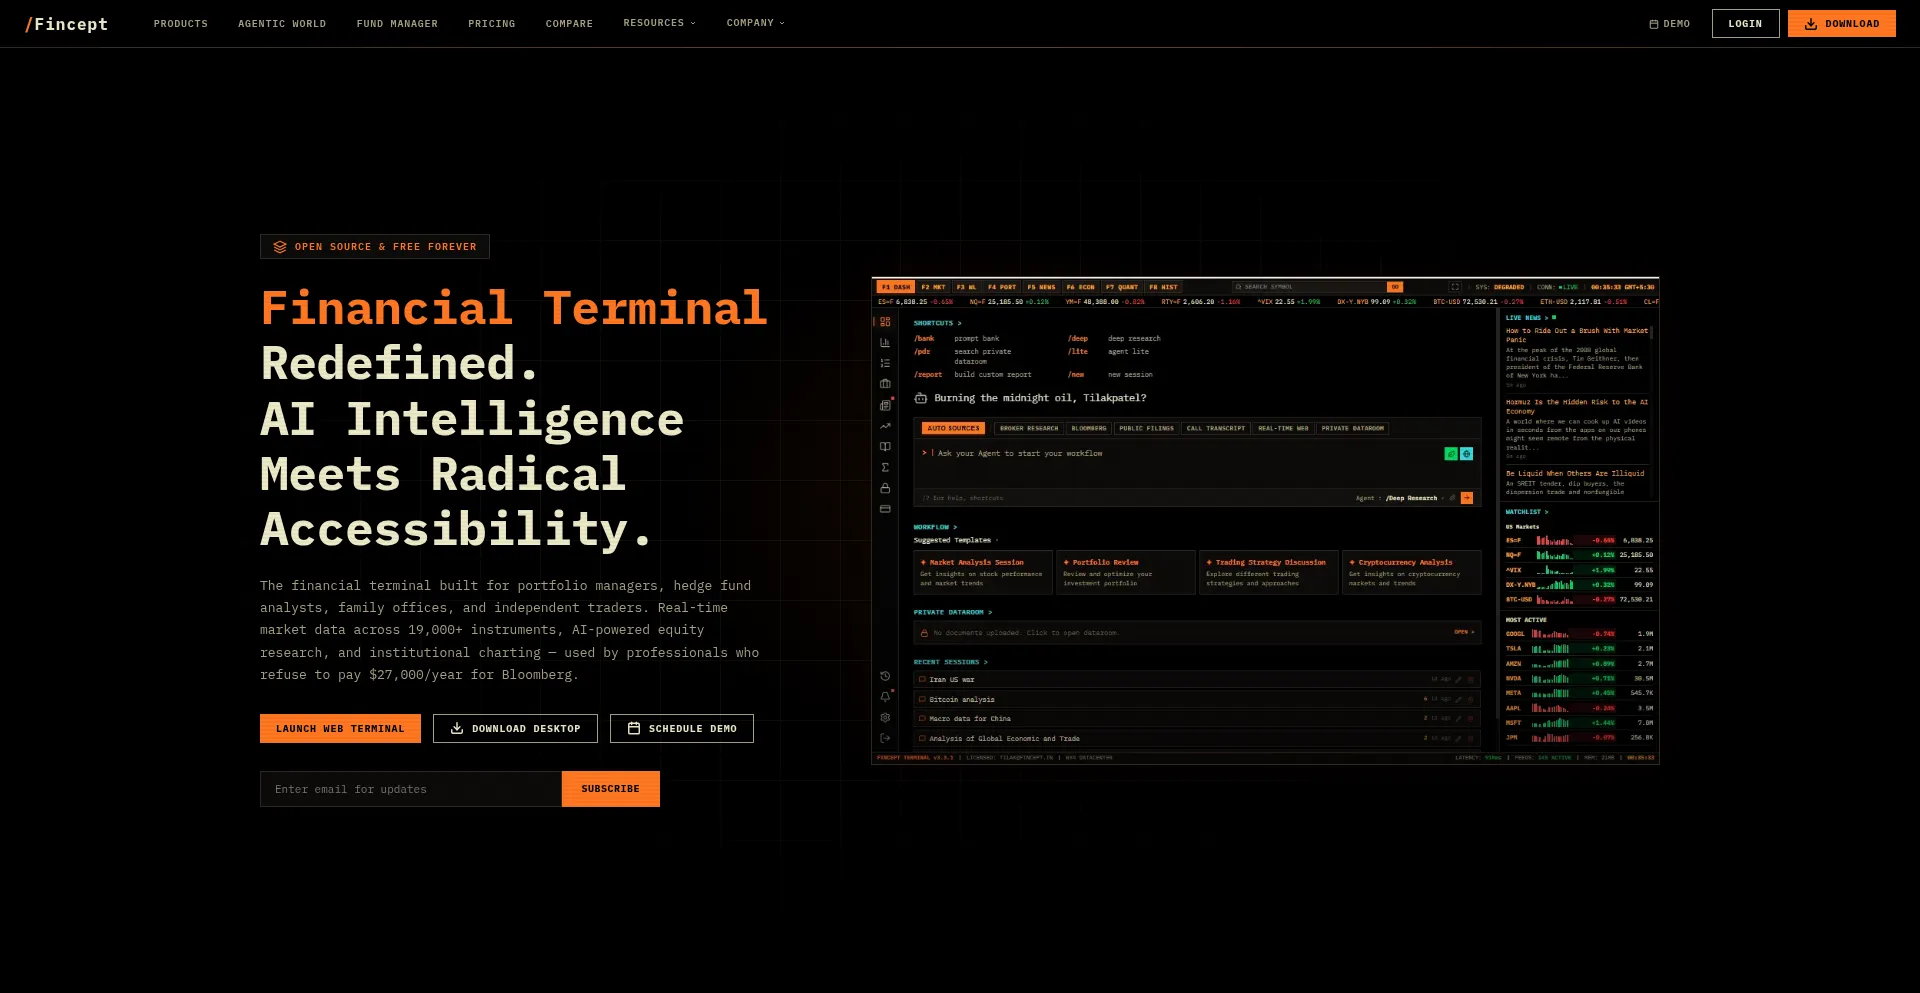
Task: Switch to the F4 PORT tab
Action: tap(1002, 287)
